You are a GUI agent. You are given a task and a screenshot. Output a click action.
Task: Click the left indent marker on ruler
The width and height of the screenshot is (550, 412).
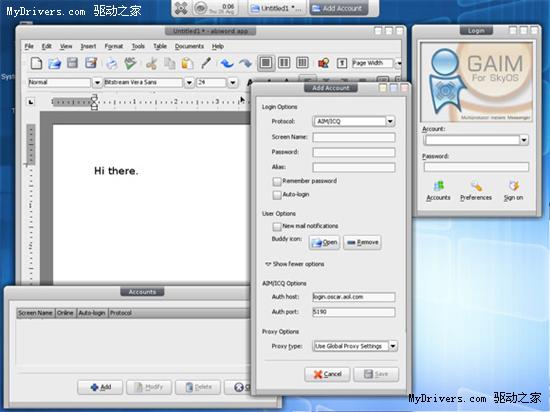coord(94,102)
